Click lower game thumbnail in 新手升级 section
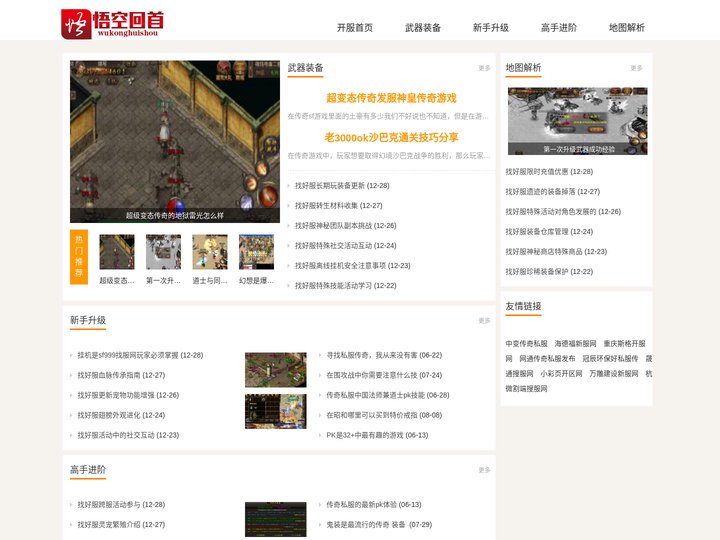Screen dimensions: 720x540 coord(276,411)
